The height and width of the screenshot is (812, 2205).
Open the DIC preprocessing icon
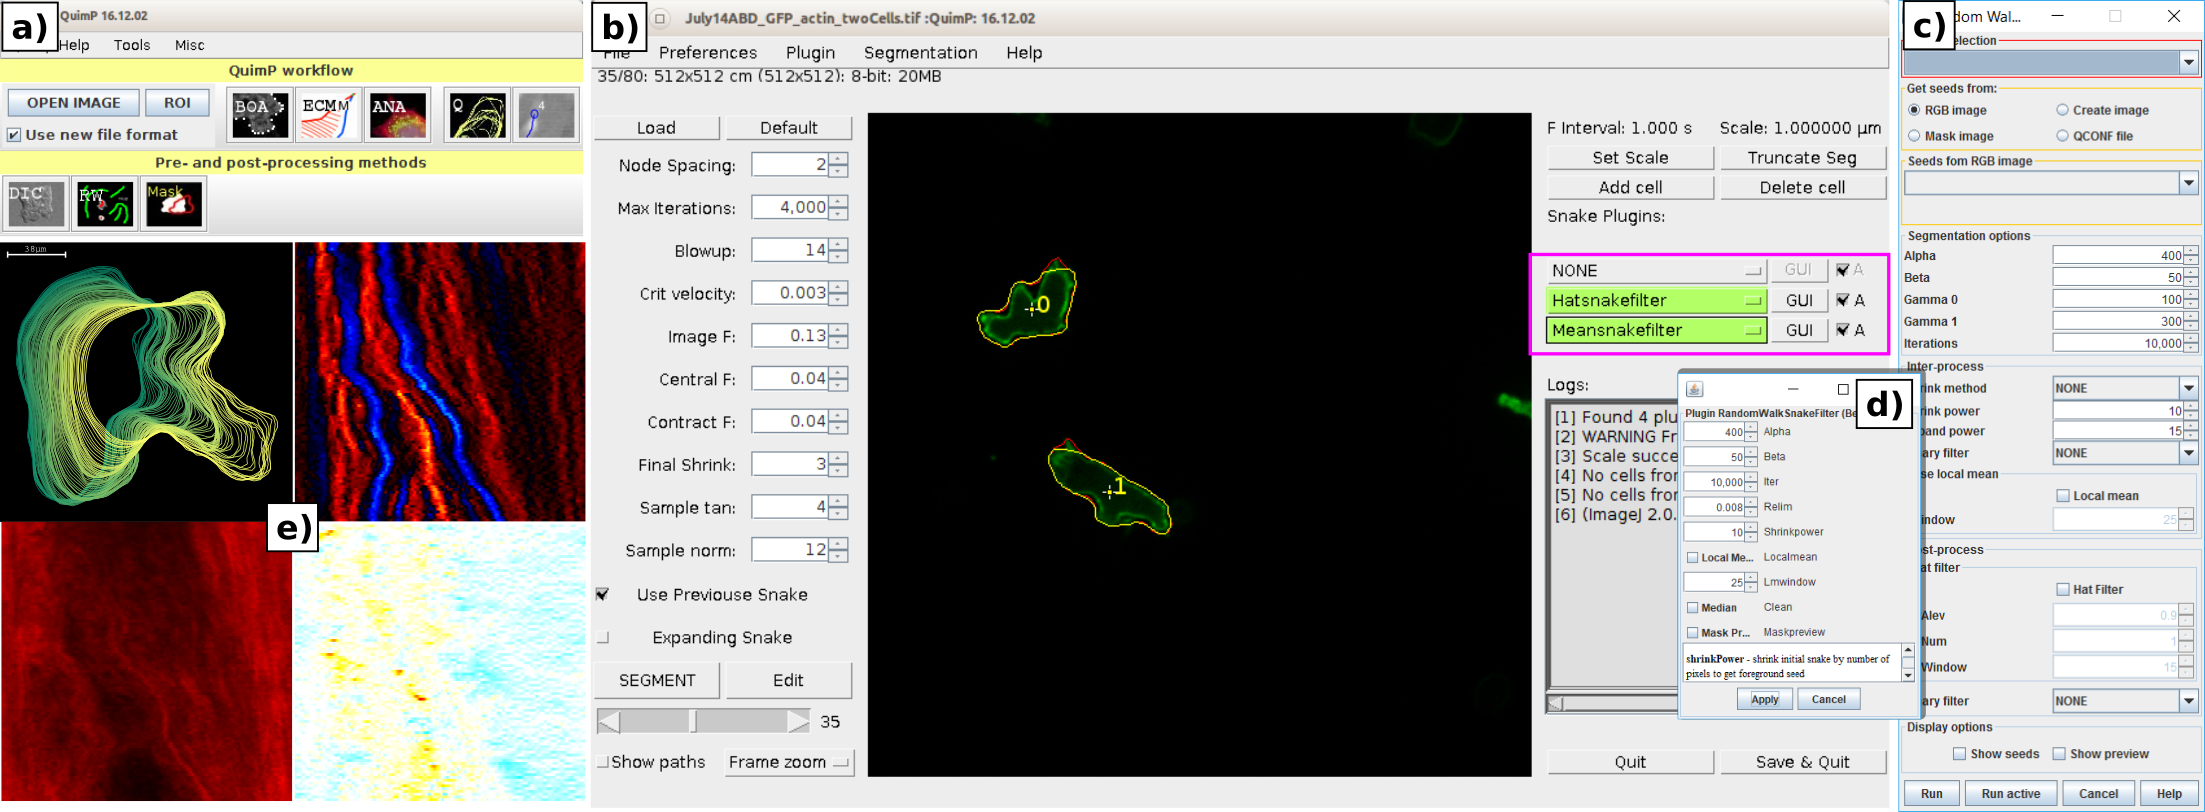click(x=36, y=204)
